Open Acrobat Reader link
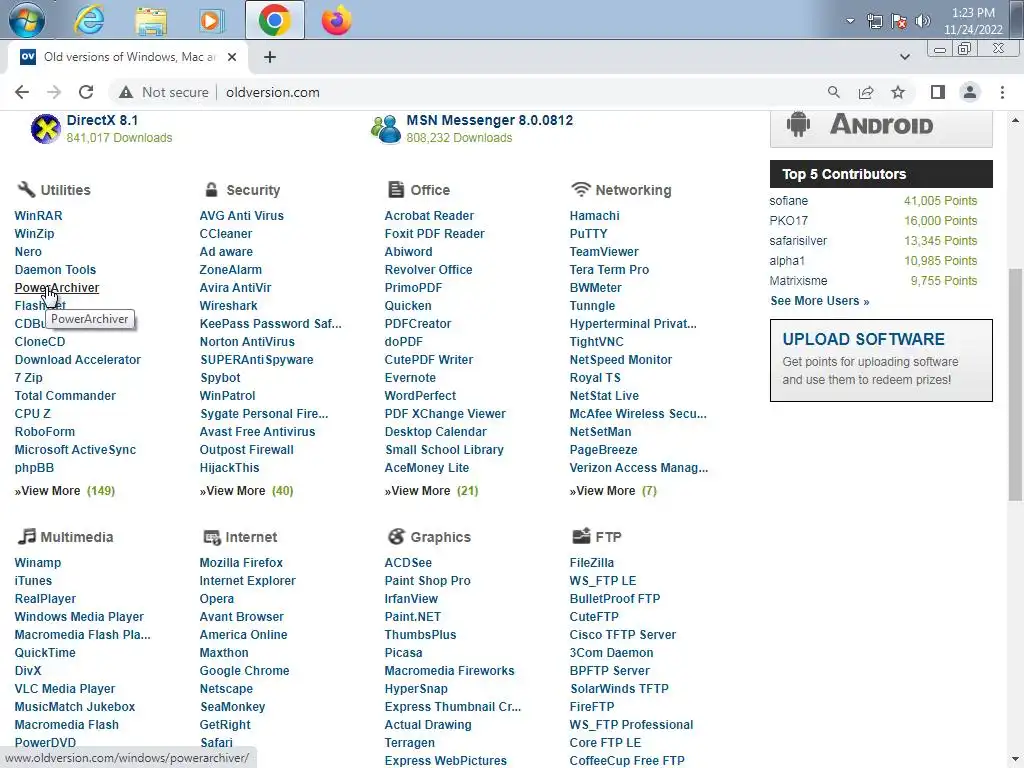Viewport: 1024px width, 768px height. pos(429,216)
